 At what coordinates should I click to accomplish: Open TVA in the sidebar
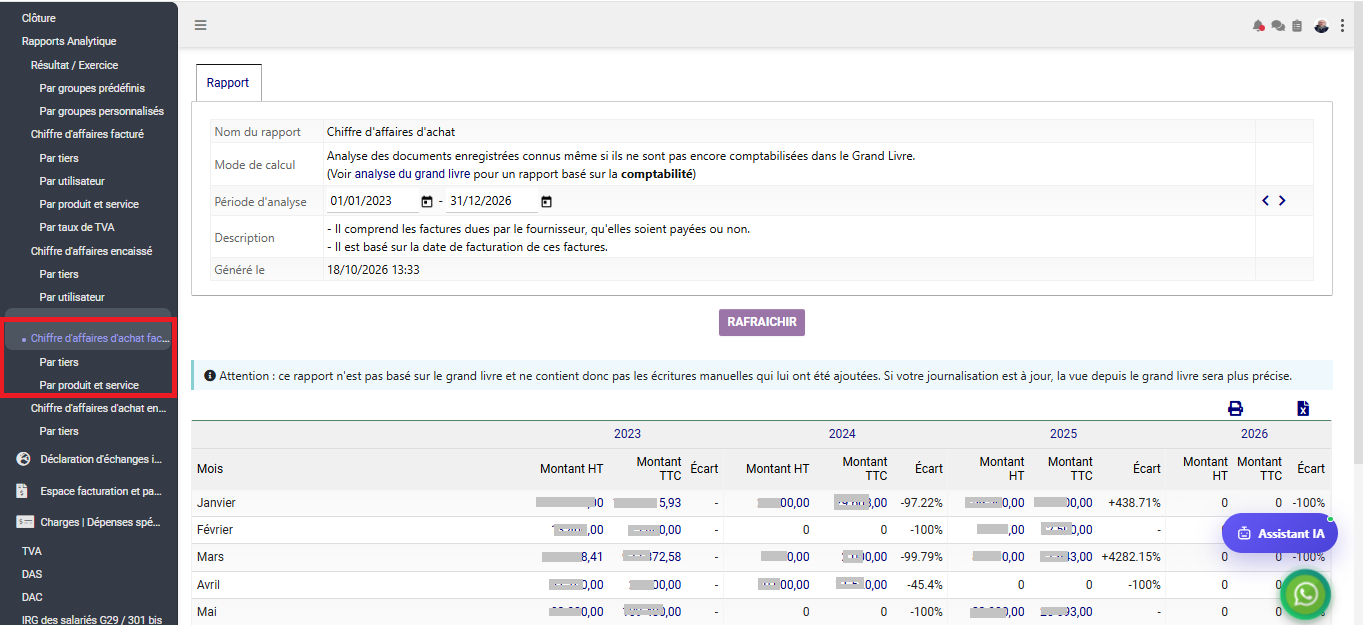pyautogui.click(x=32, y=551)
